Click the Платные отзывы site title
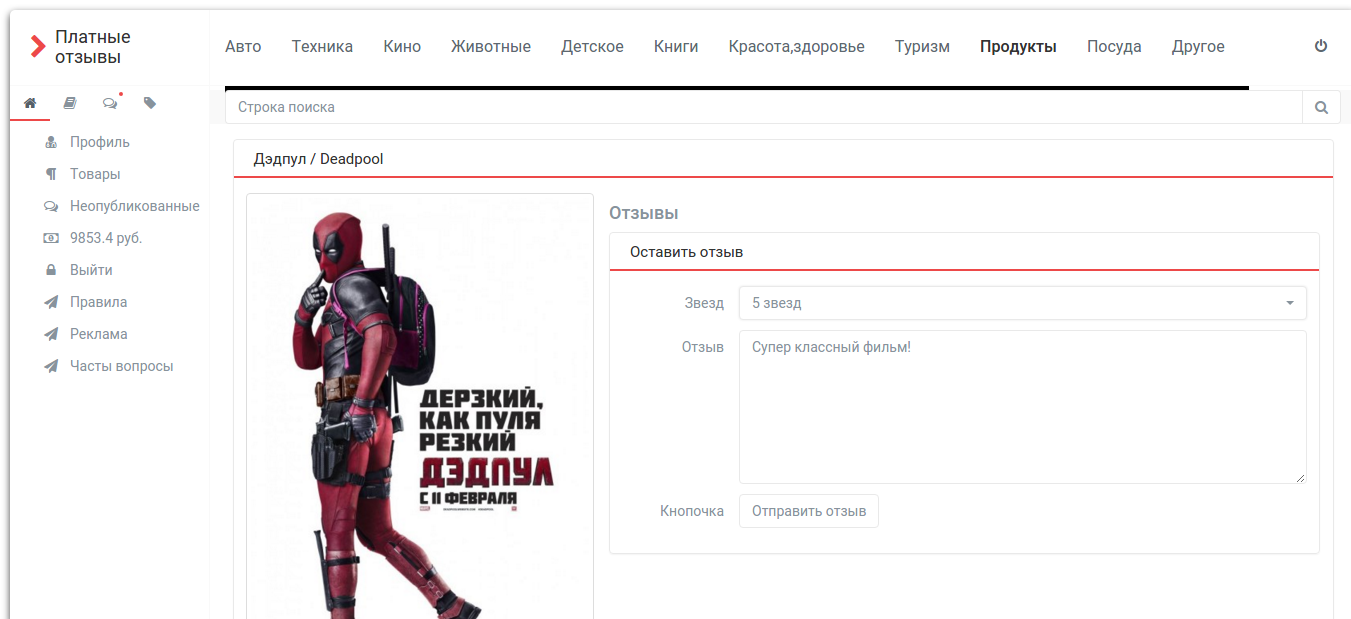Image resolution: width=1351 pixels, height=619 pixels. [x=93, y=47]
